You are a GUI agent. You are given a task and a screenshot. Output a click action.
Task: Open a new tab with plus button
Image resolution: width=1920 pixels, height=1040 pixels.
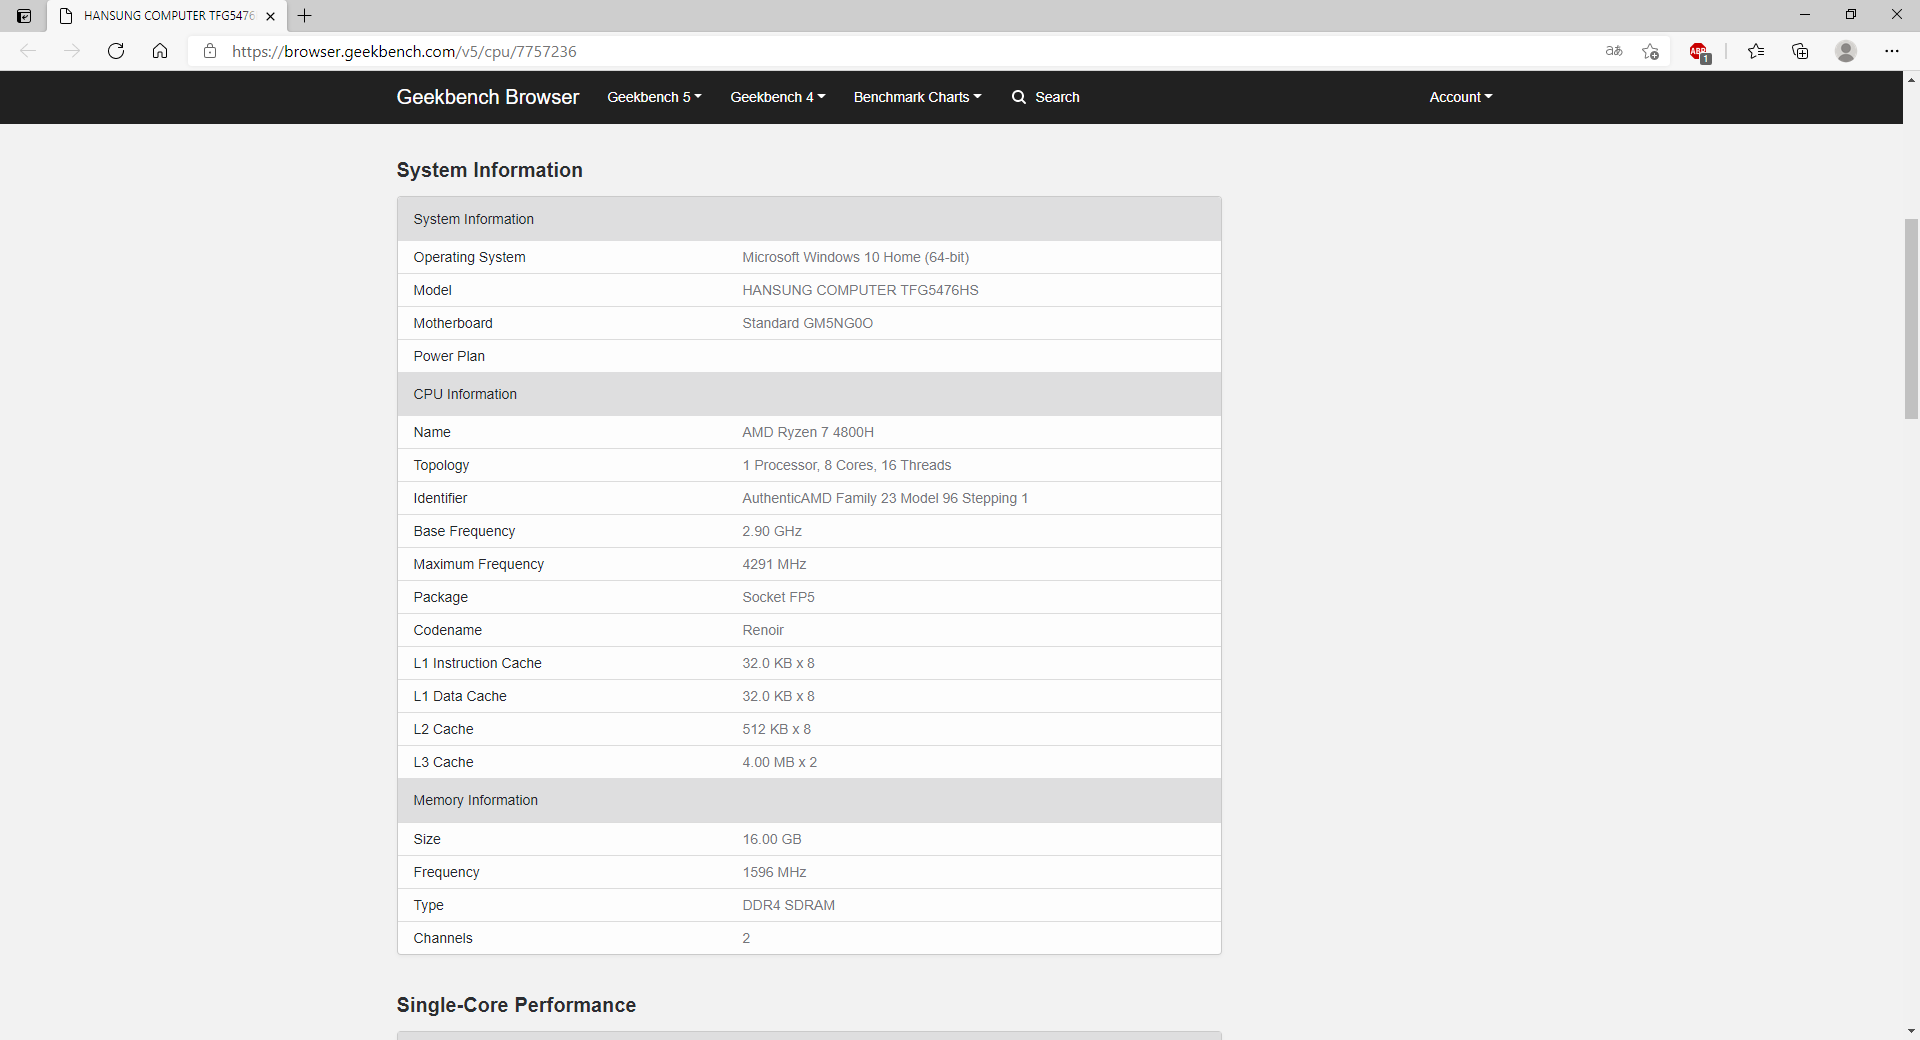pyautogui.click(x=305, y=16)
